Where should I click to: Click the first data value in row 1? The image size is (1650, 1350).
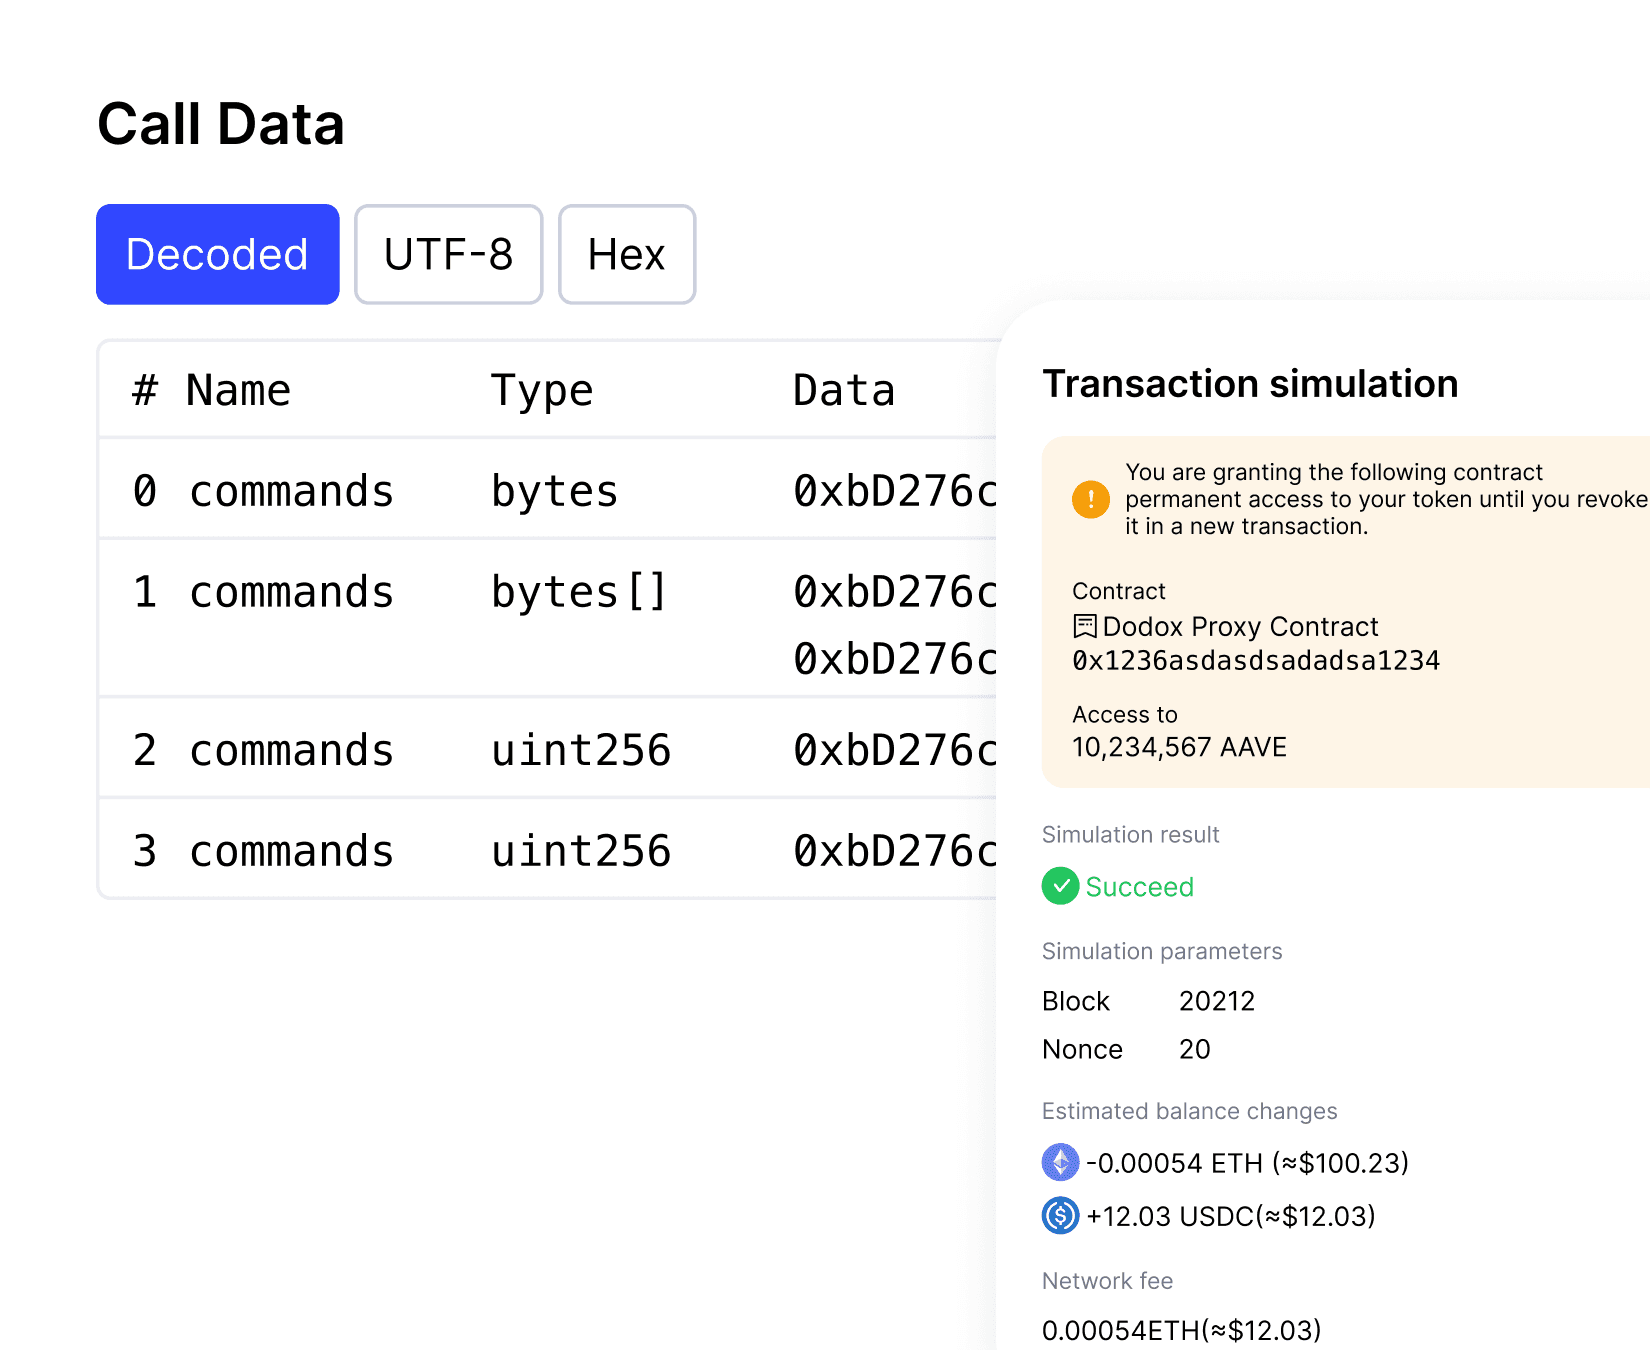click(895, 592)
